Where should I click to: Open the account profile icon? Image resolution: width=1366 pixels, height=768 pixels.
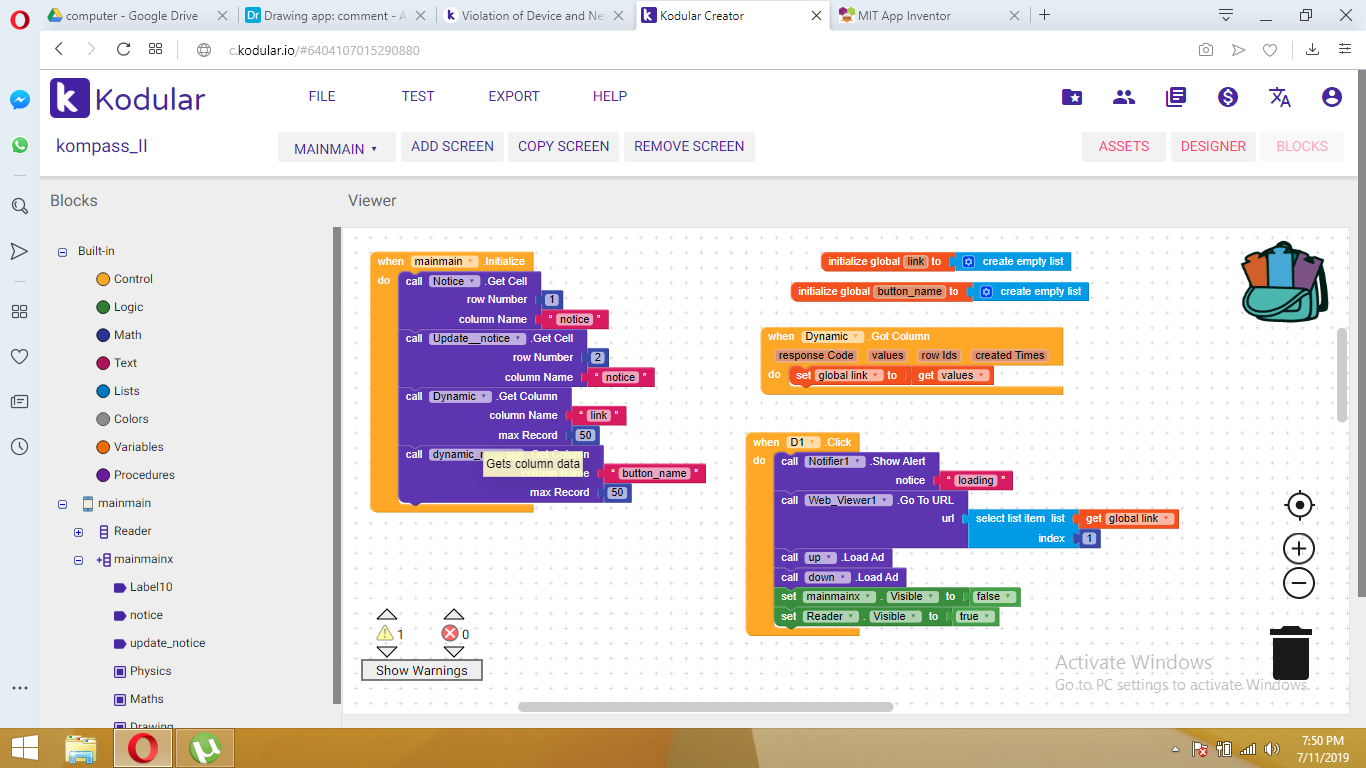point(1331,97)
